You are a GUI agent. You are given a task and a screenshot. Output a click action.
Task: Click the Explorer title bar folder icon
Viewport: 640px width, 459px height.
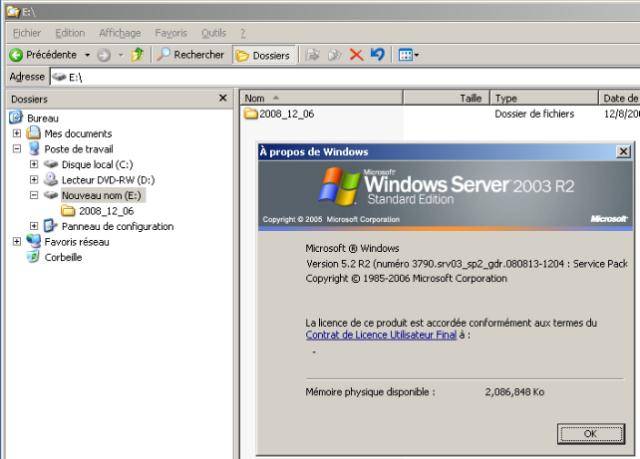coord(13,10)
